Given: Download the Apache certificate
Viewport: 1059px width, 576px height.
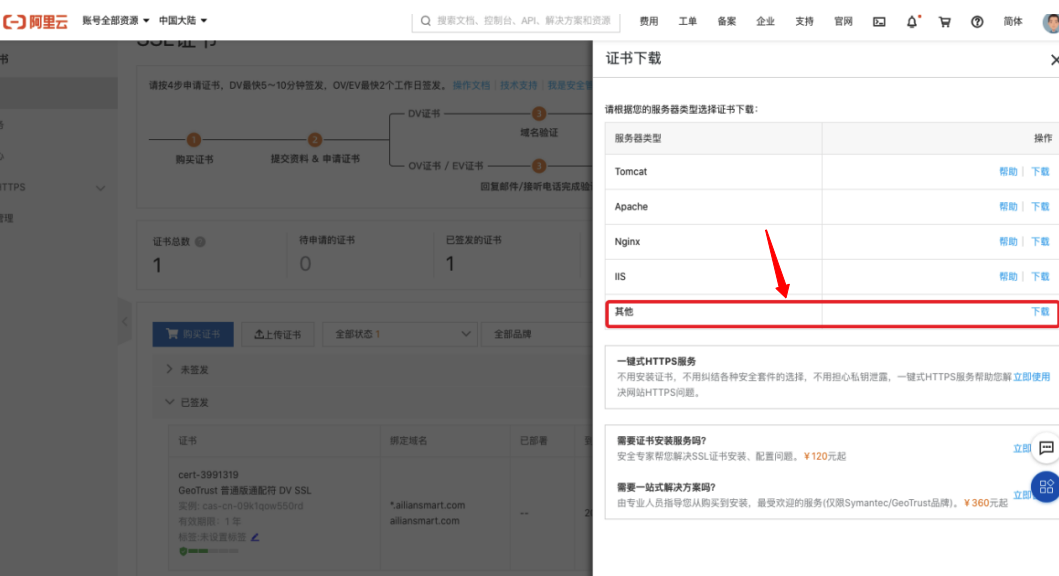Looking at the screenshot, I should pyautogui.click(x=1040, y=207).
